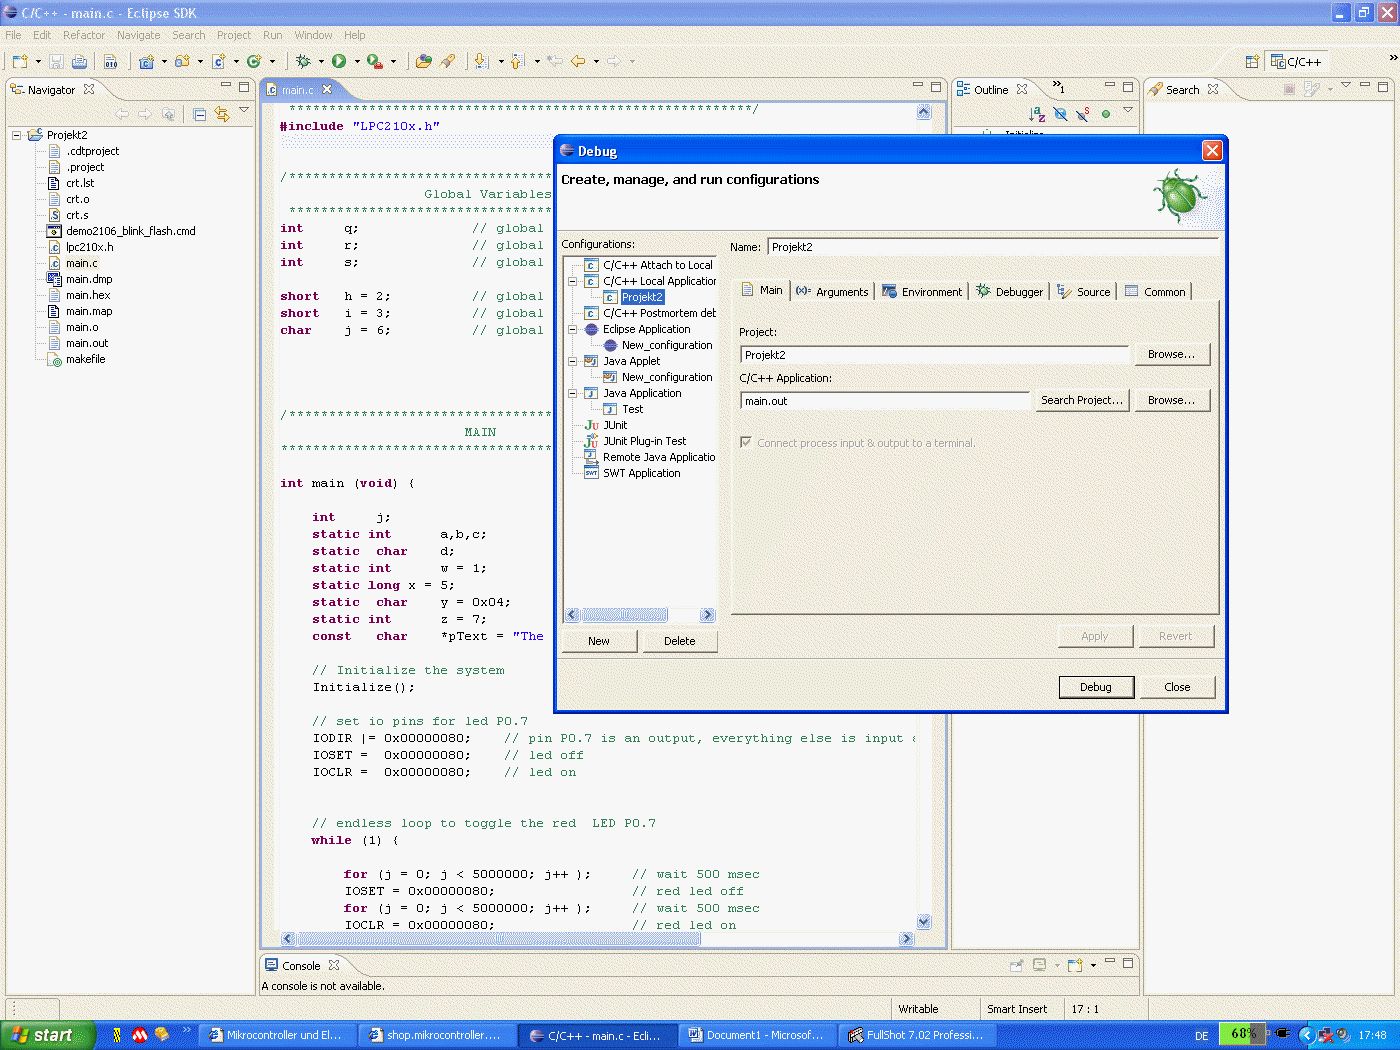Viewport: 1400px width, 1050px height.
Task: Click the Open Perspective icon
Action: coord(1252,62)
